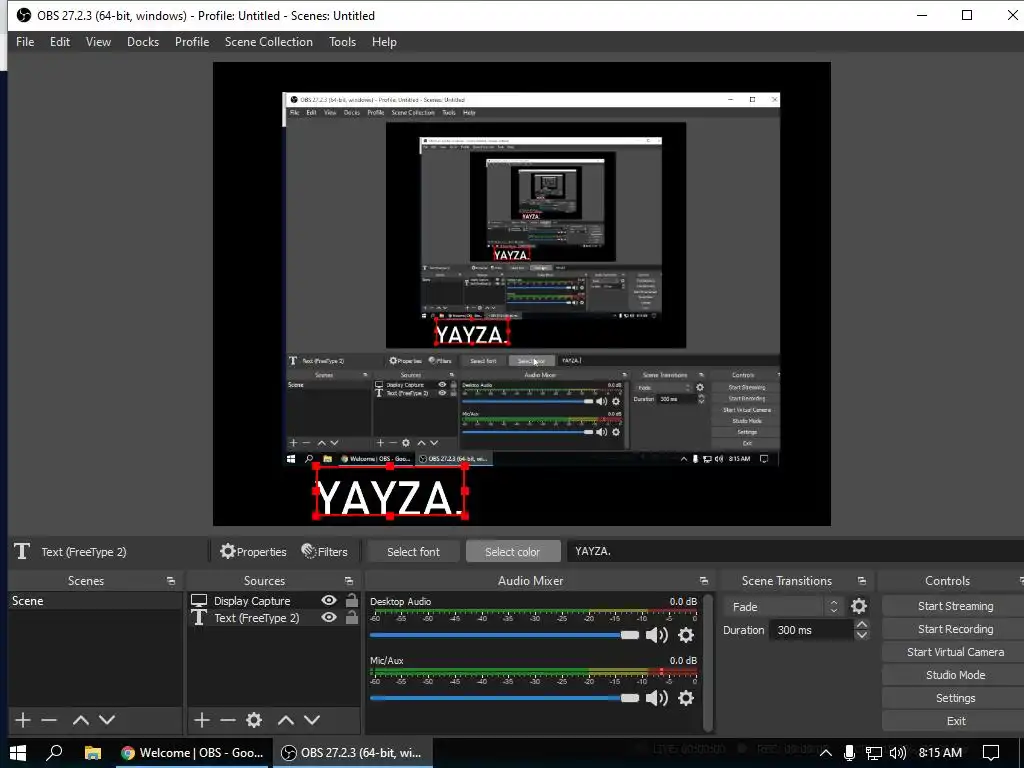Viewport: 1024px width, 768px height.
Task: Open Settings from Controls panel
Action: pos(955,697)
